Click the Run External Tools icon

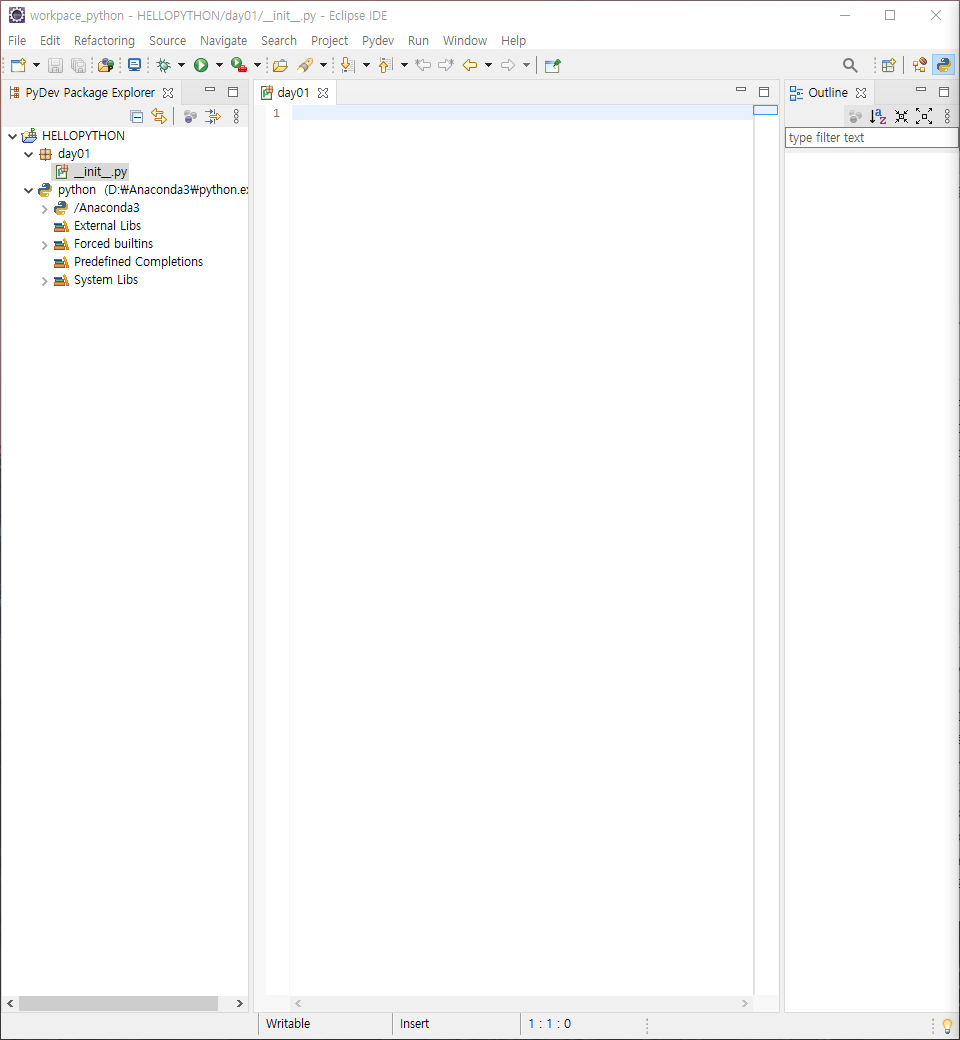[x=239, y=65]
